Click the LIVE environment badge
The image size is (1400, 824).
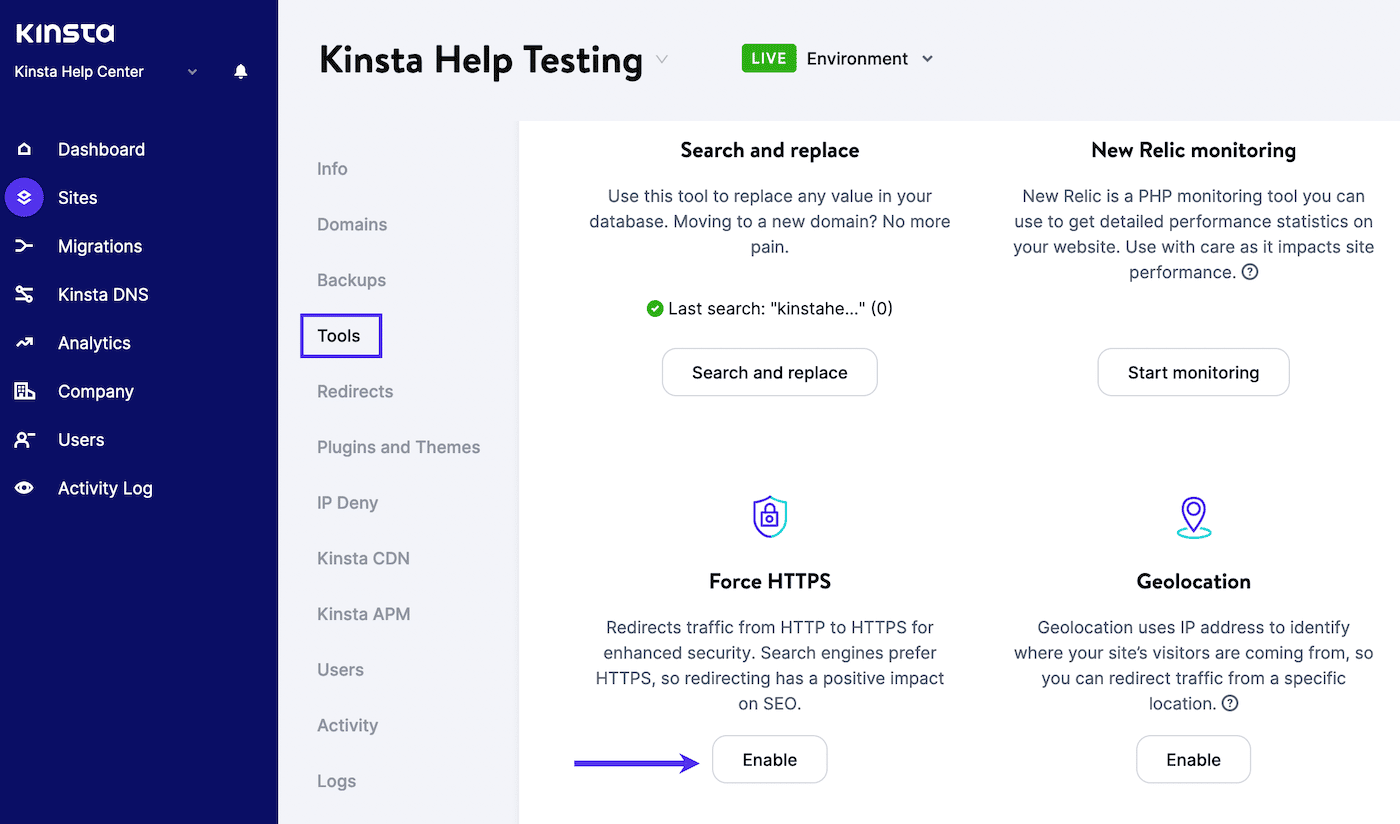(768, 58)
